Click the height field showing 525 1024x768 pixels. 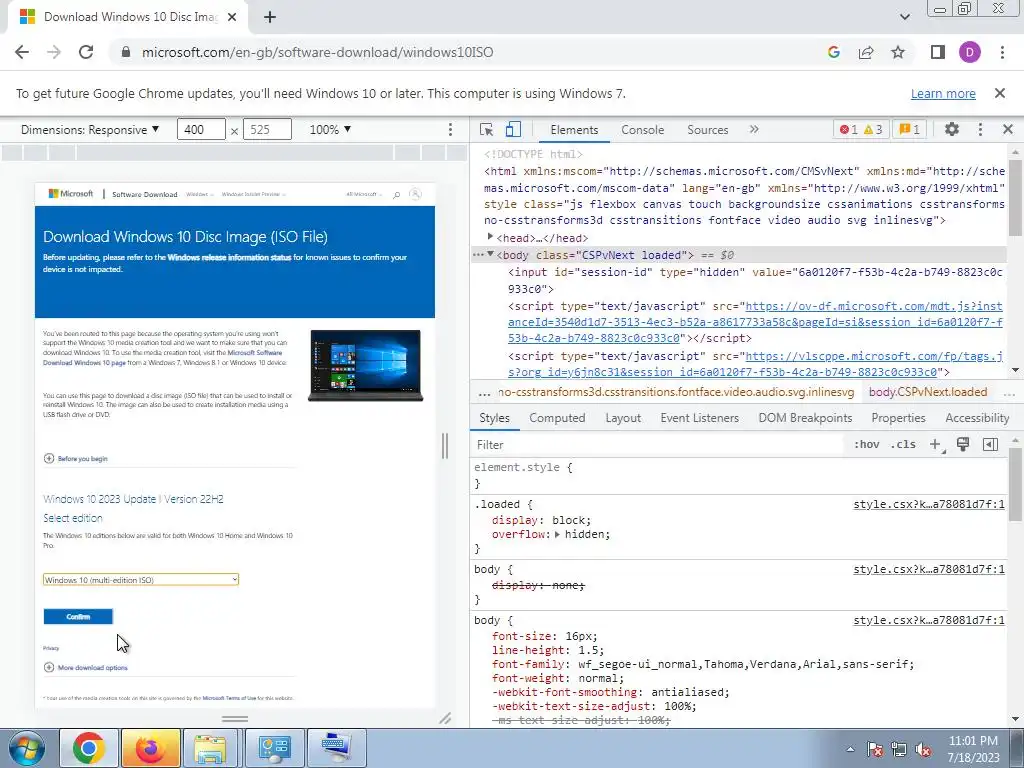(267, 129)
